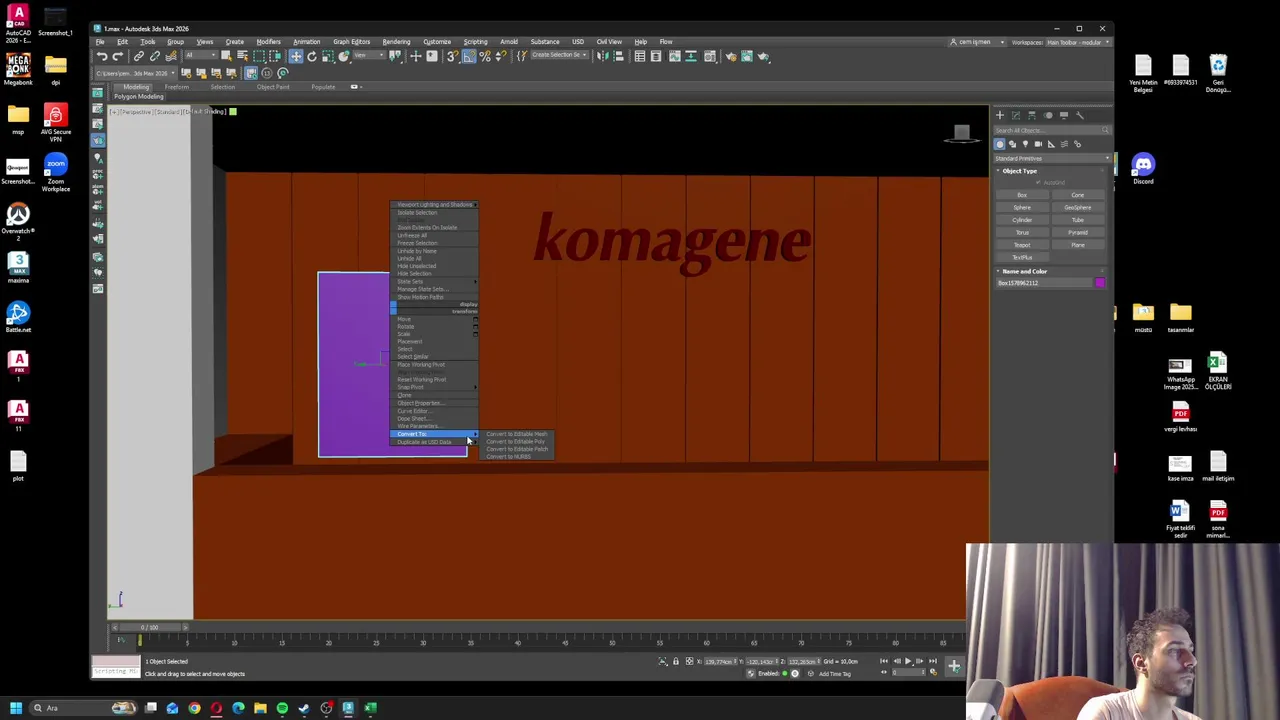Select the Geometry category icon
Viewport: 1280px width, 720px height.
pos(1000,144)
